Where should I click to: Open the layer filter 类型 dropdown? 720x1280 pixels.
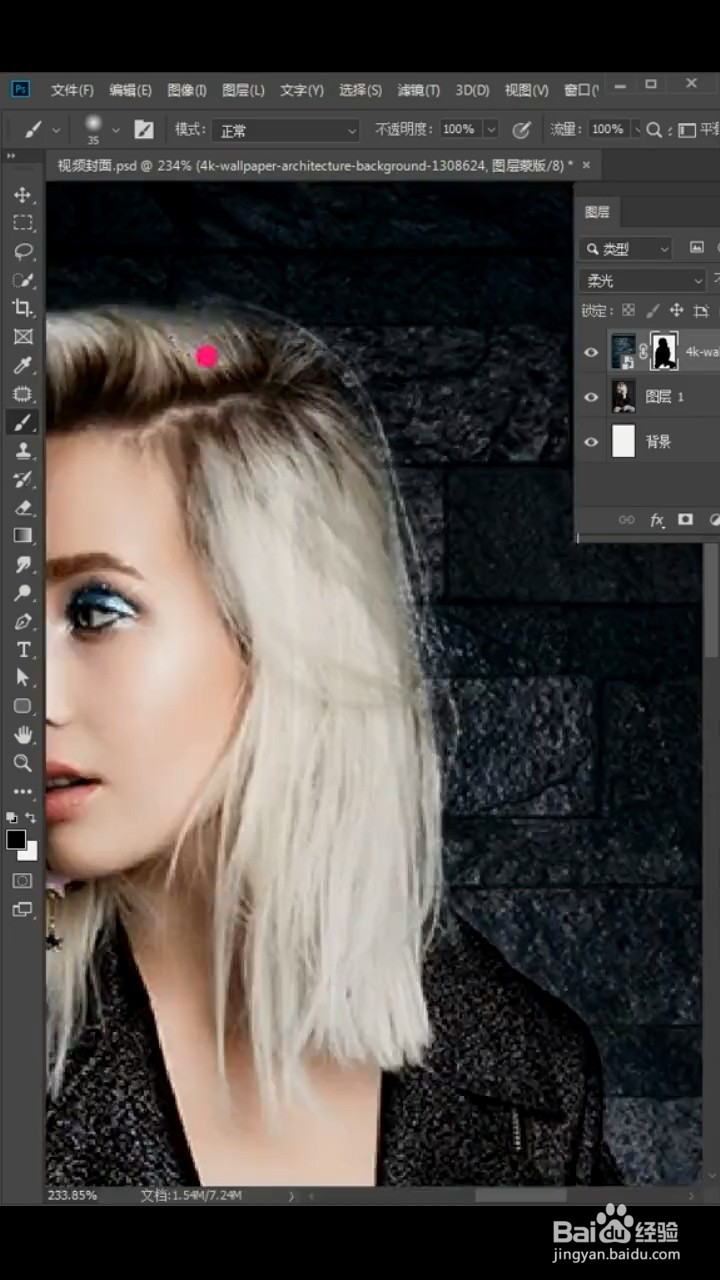[x=626, y=248]
